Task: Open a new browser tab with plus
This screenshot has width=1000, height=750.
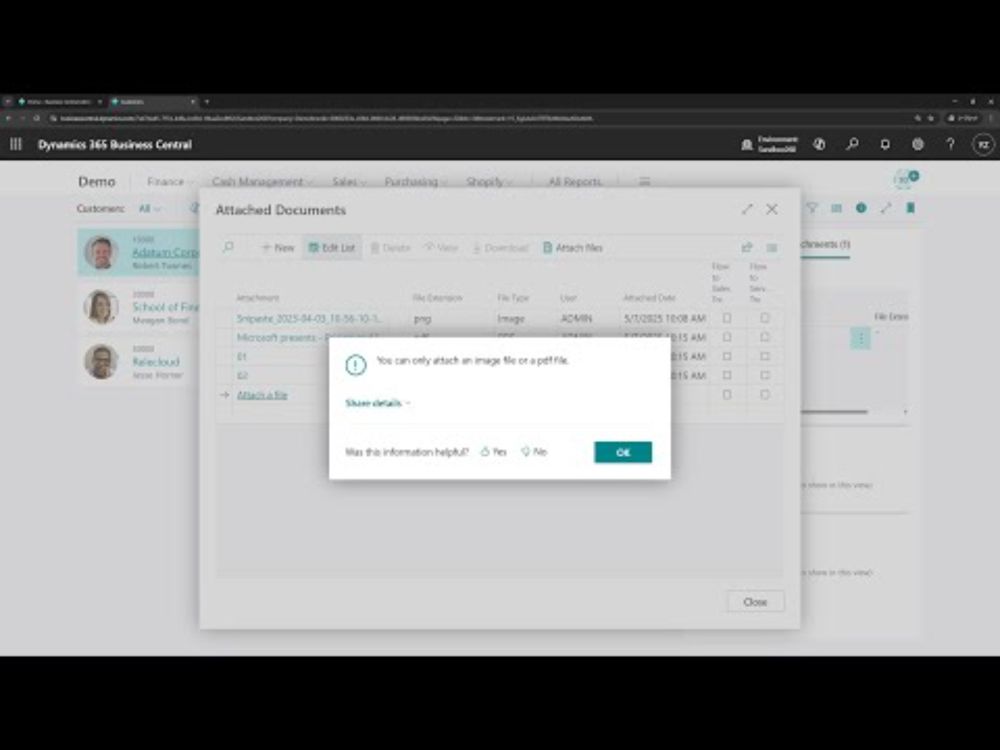Action: pos(207,101)
